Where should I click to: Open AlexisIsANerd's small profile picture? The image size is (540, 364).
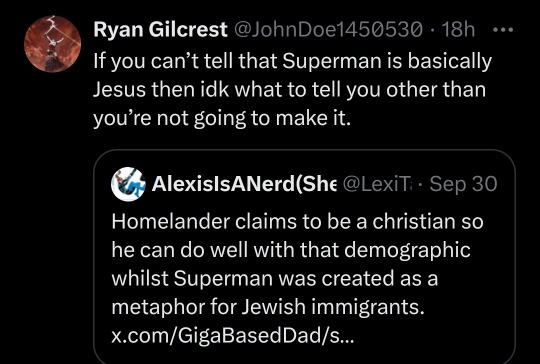point(128,184)
